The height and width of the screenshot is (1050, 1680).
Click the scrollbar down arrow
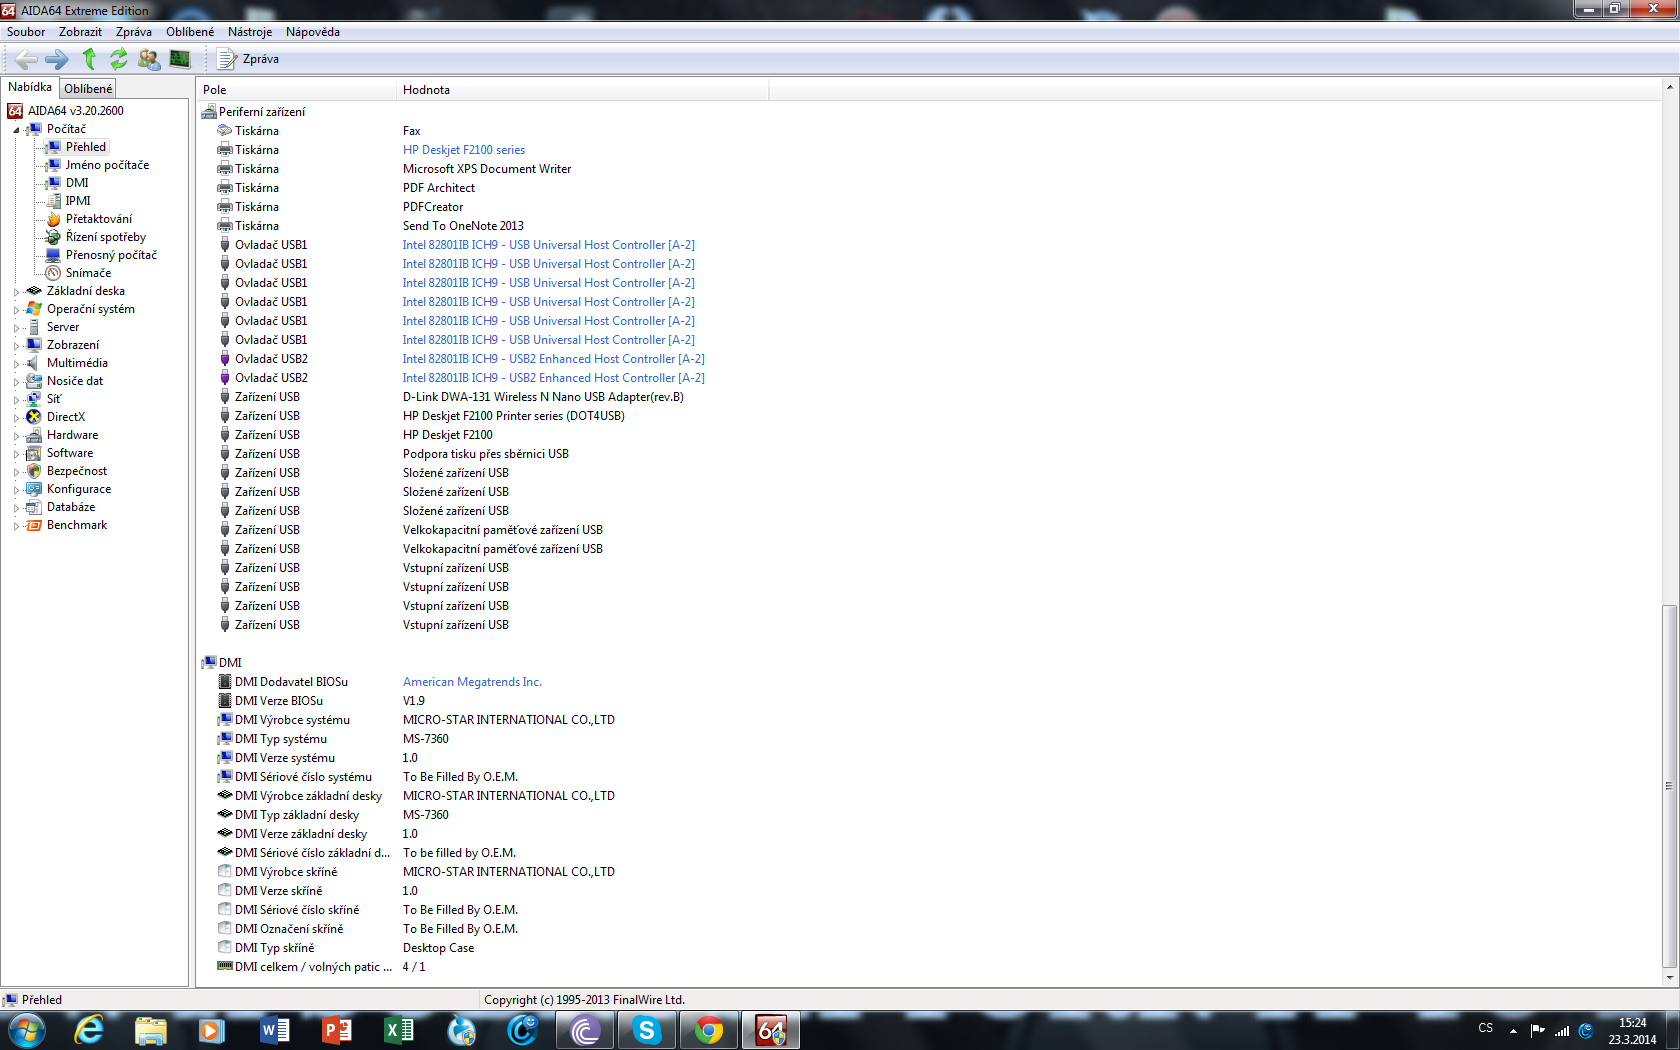1669,977
